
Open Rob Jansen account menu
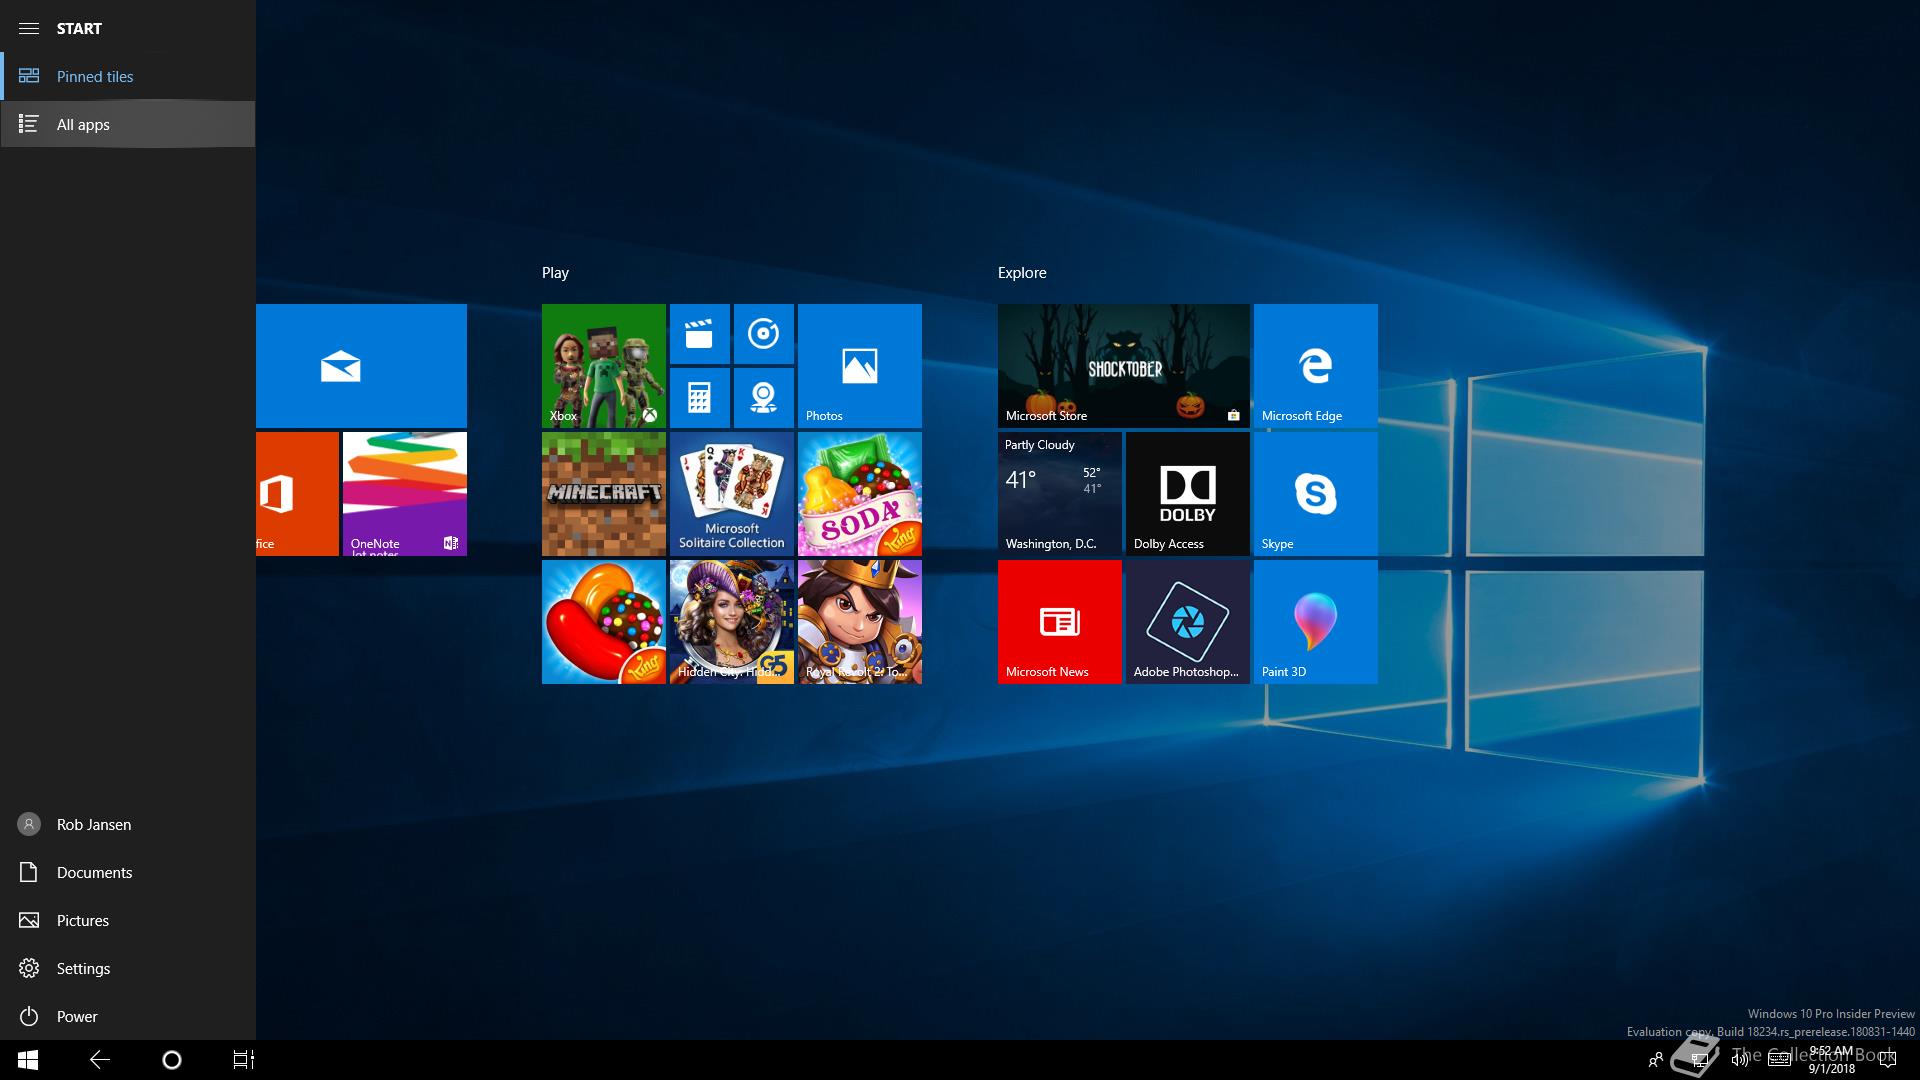pyautogui.click(x=93, y=824)
